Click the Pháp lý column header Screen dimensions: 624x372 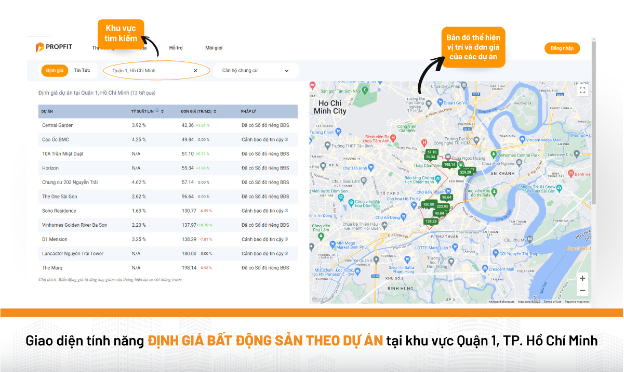tap(248, 111)
